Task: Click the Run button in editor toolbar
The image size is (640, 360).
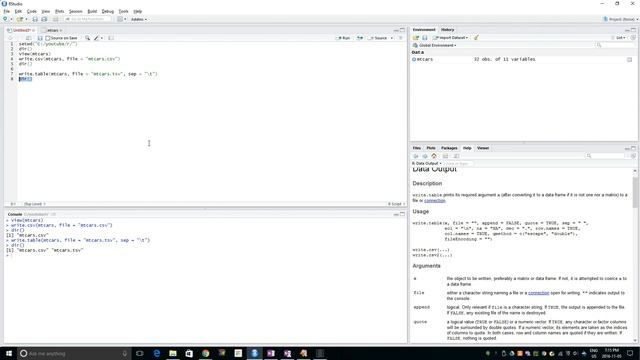Action: (x=343, y=38)
